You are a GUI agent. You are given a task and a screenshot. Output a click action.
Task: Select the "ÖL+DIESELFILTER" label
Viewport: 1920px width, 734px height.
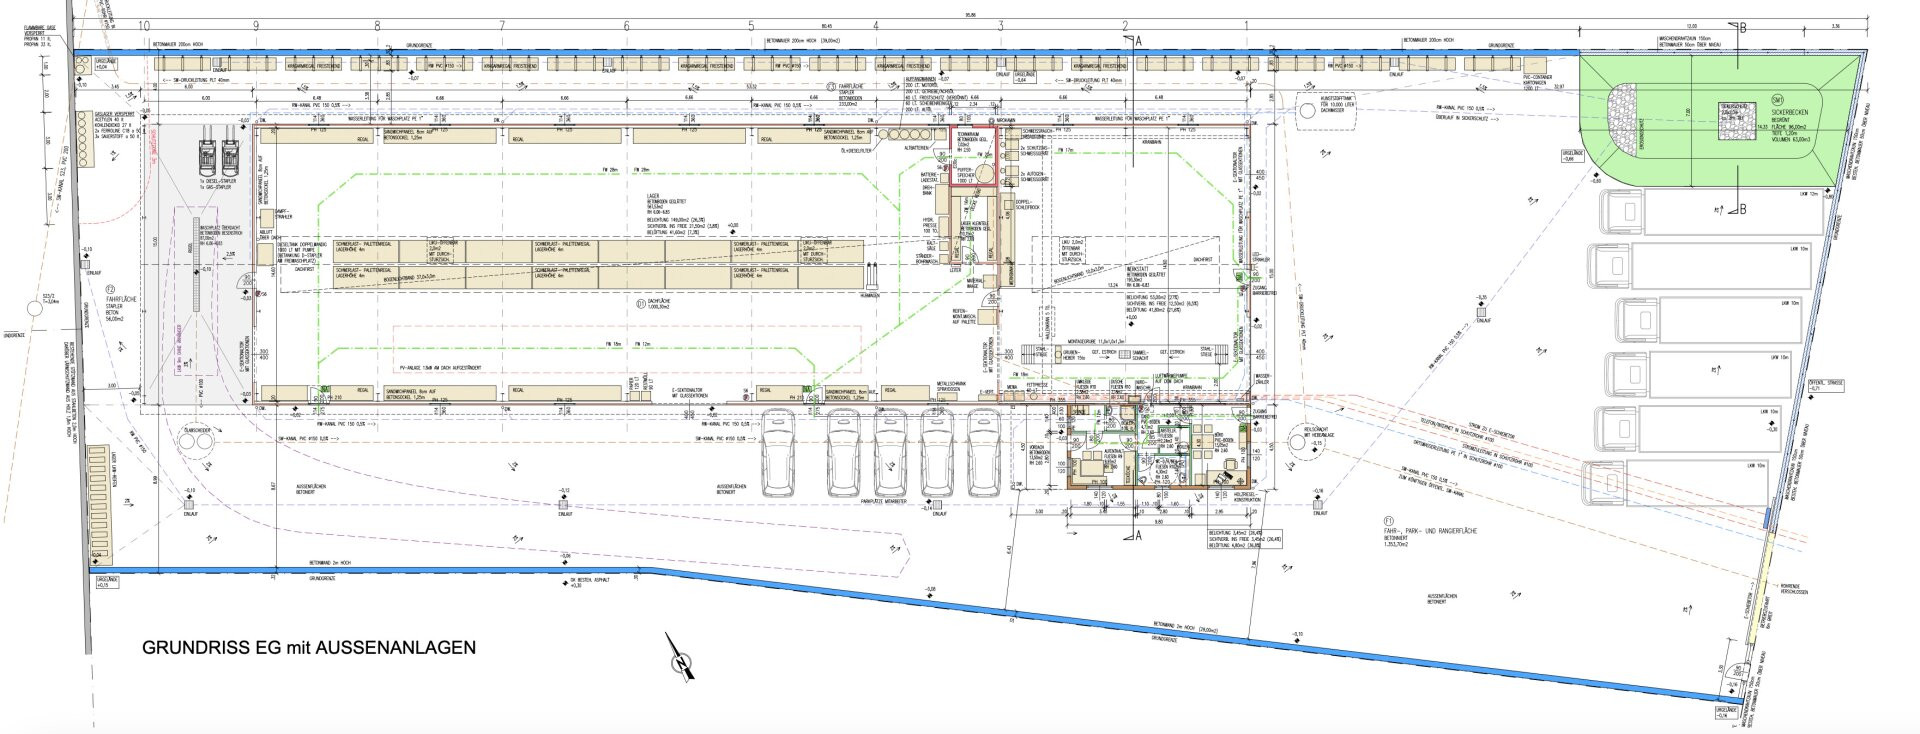[x=858, y=151]
